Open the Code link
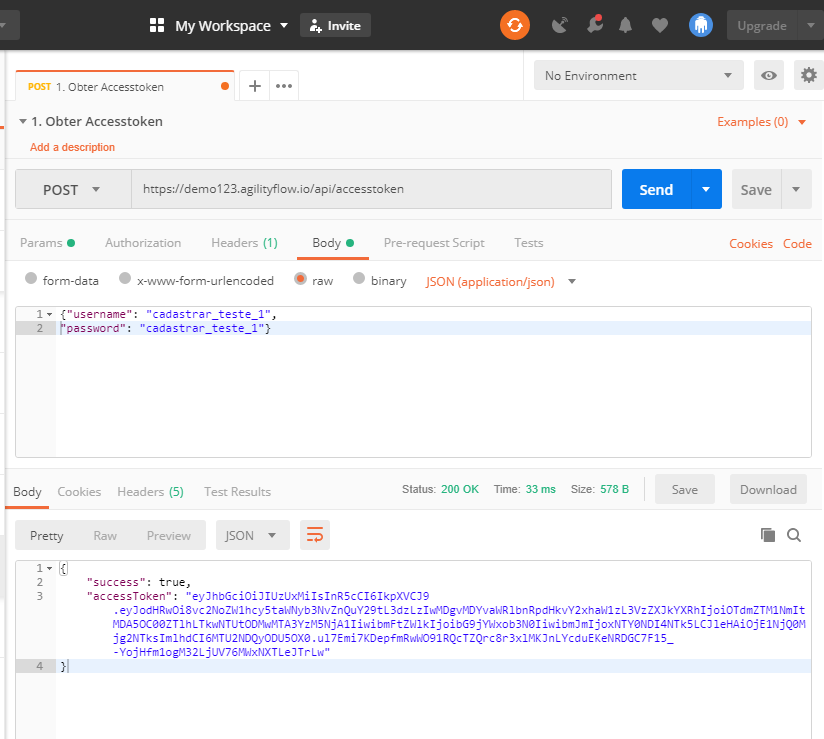824x739 pixels. (x=797, y=244)
